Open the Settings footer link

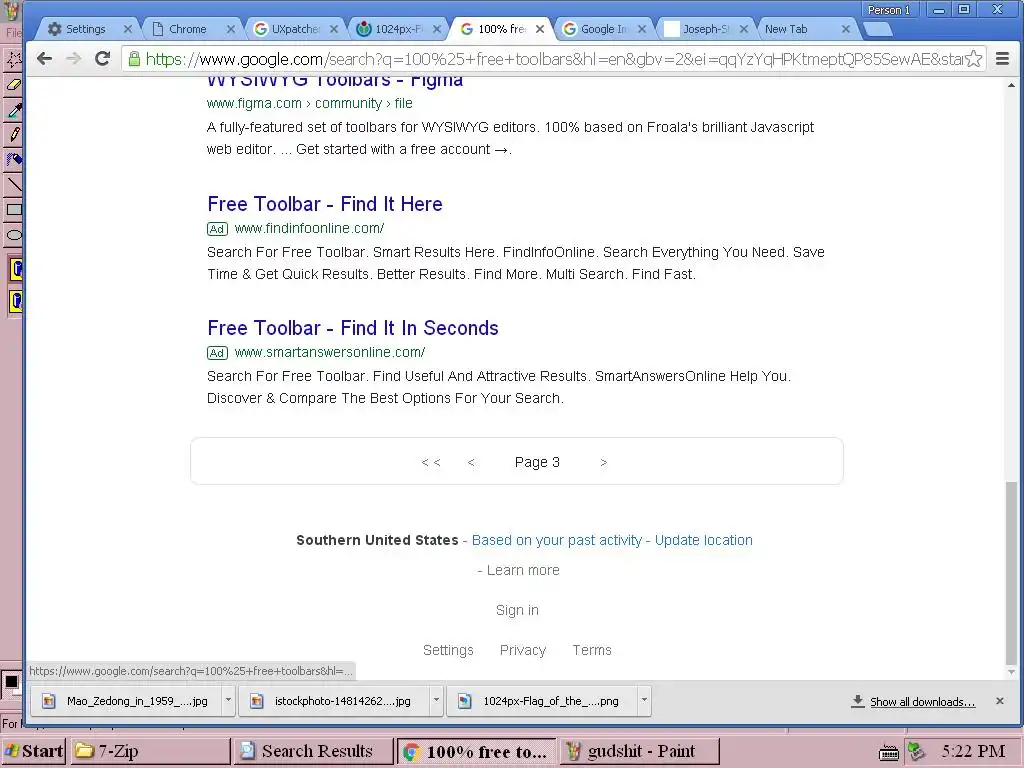click(448, 650)
